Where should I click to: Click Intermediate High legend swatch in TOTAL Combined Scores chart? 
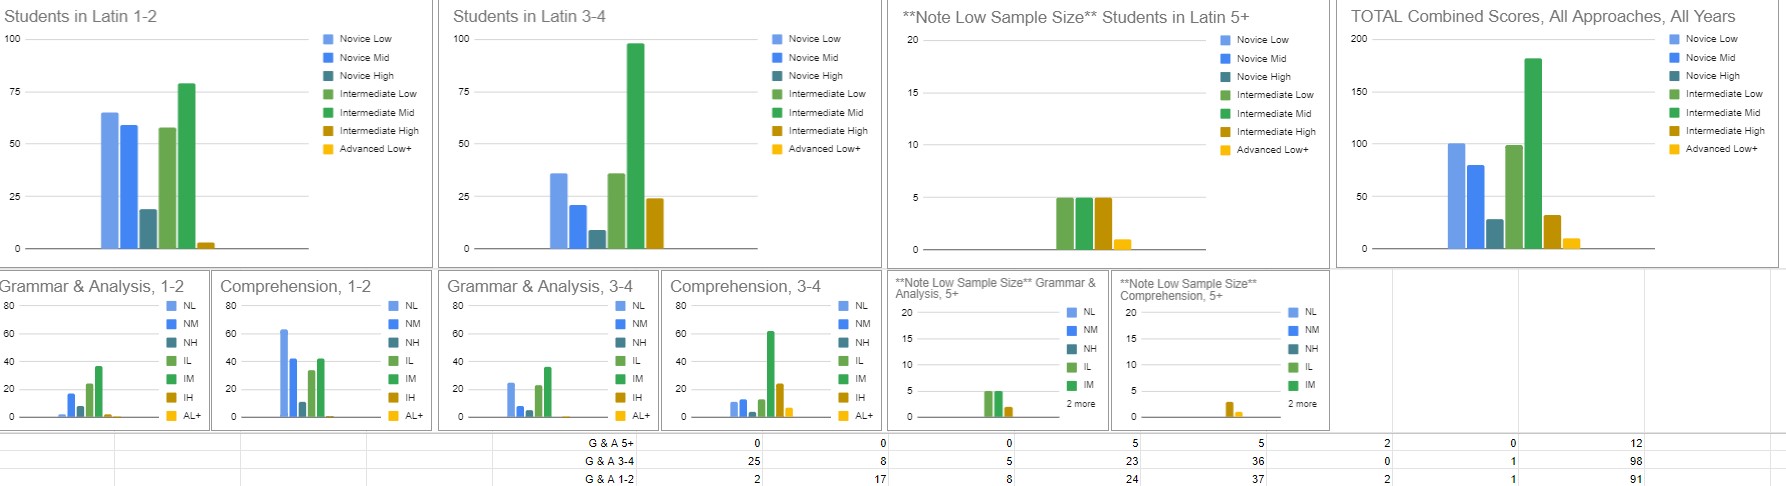[x=1674, y=131]
